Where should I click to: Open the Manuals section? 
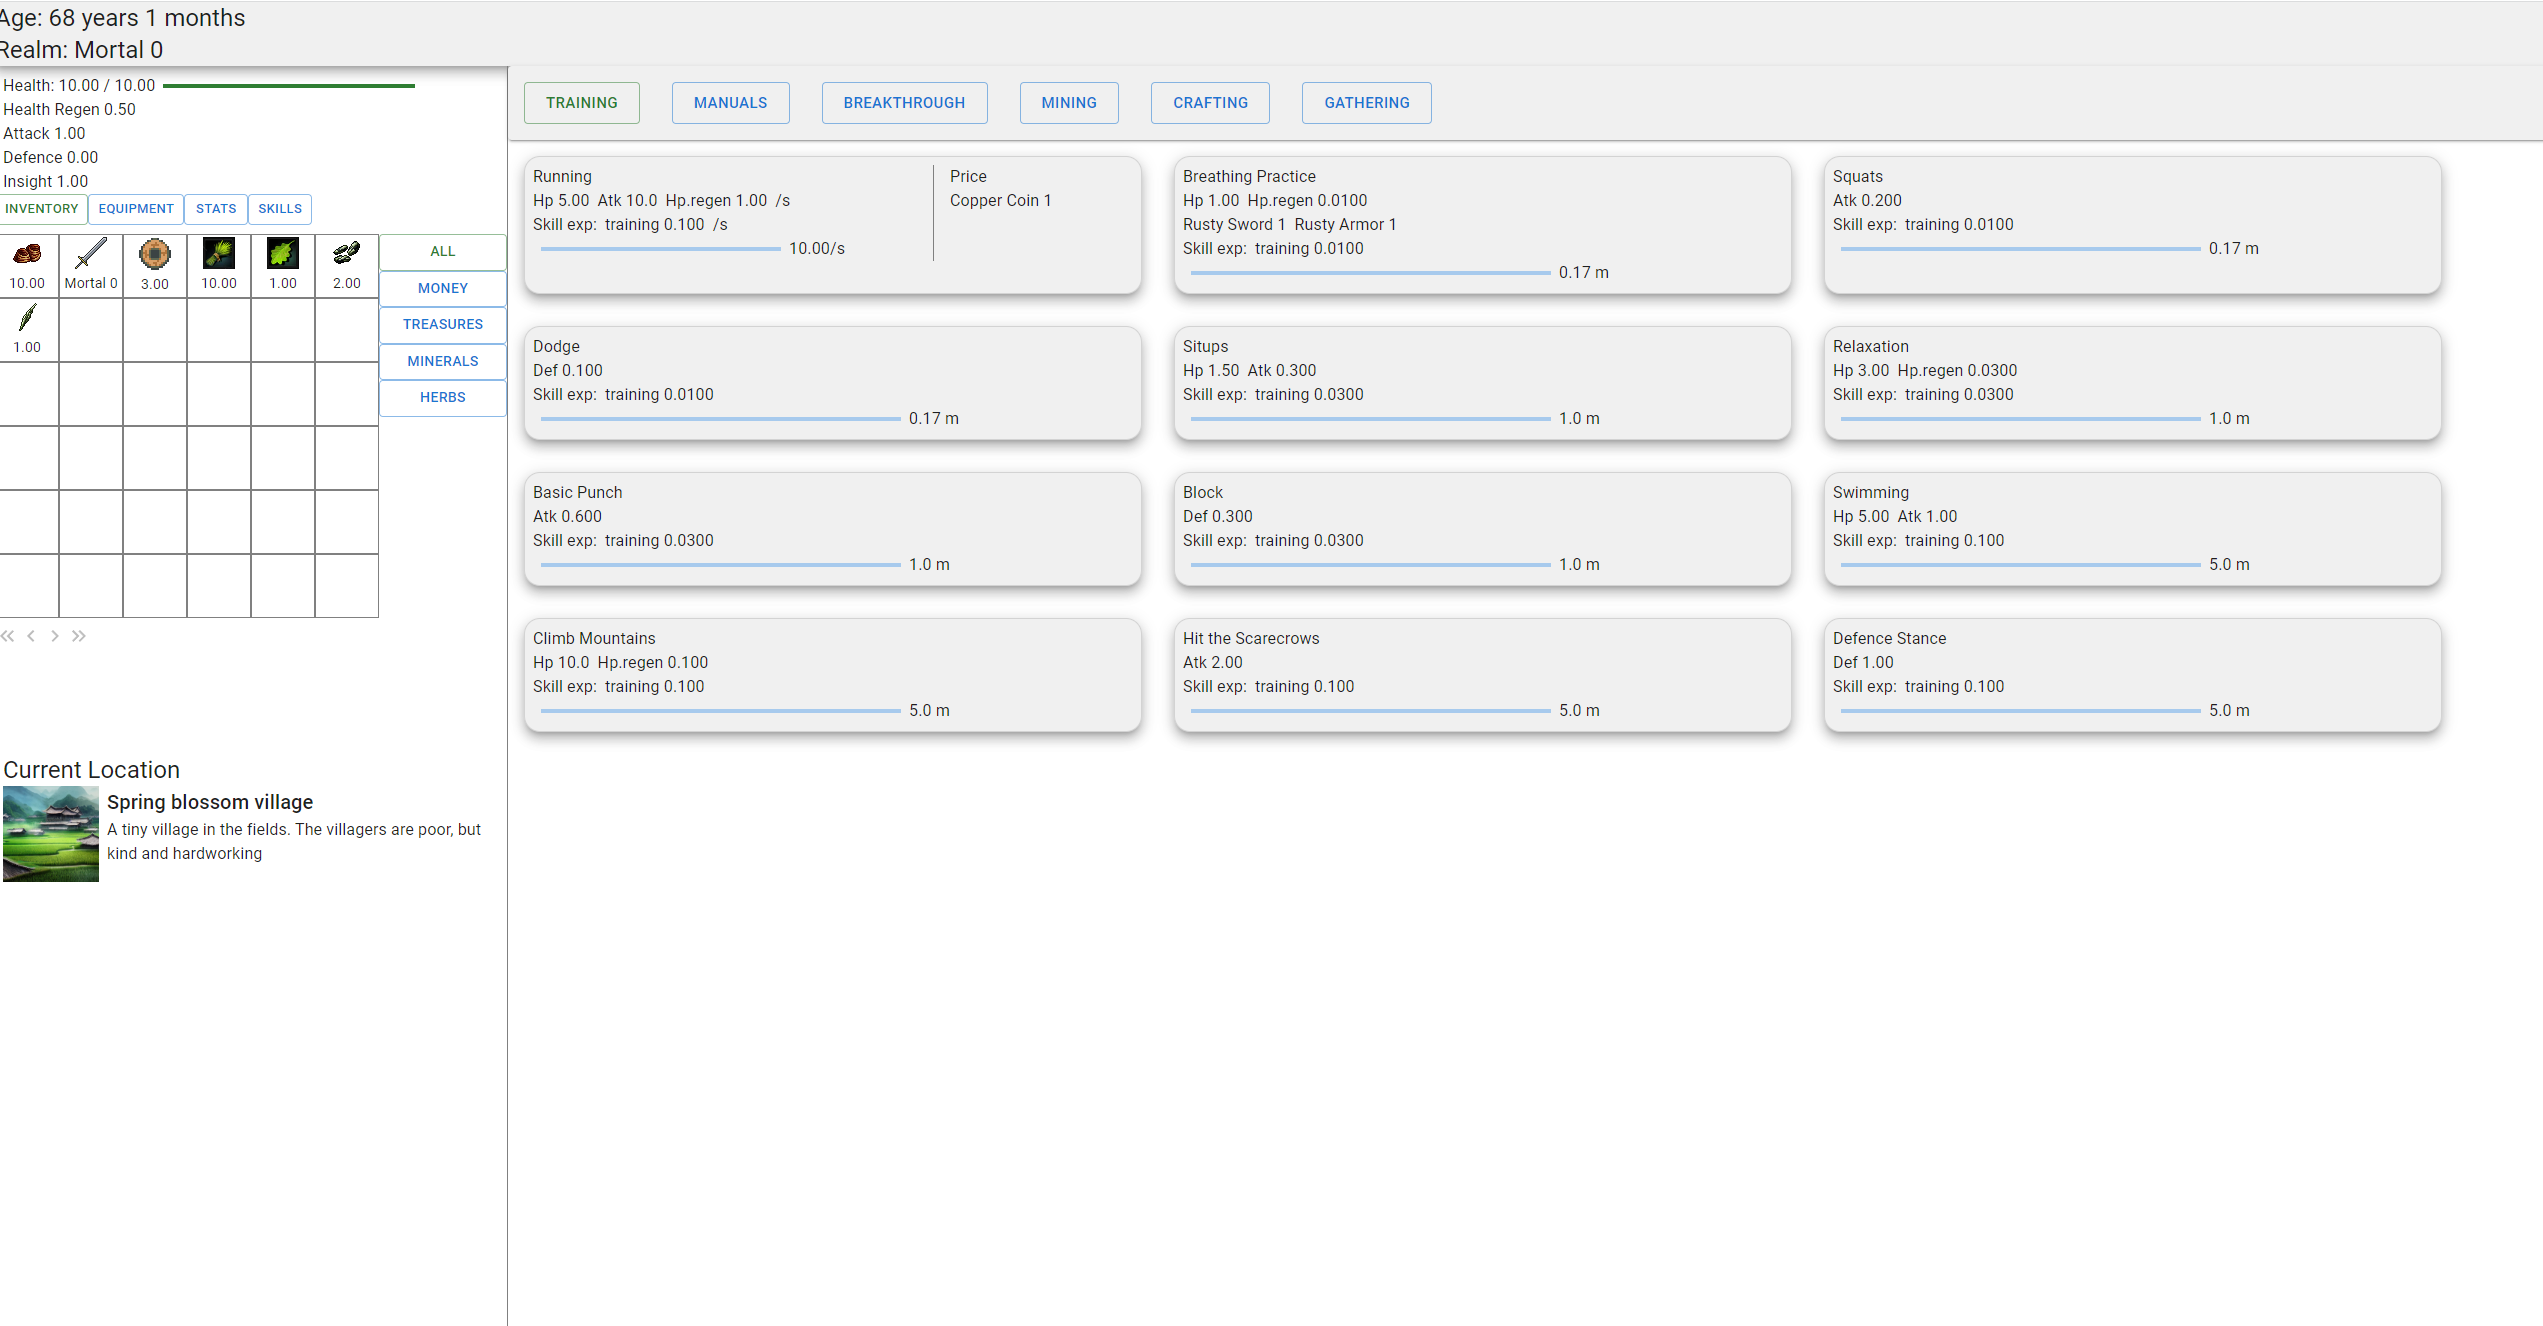pos(730,103)
